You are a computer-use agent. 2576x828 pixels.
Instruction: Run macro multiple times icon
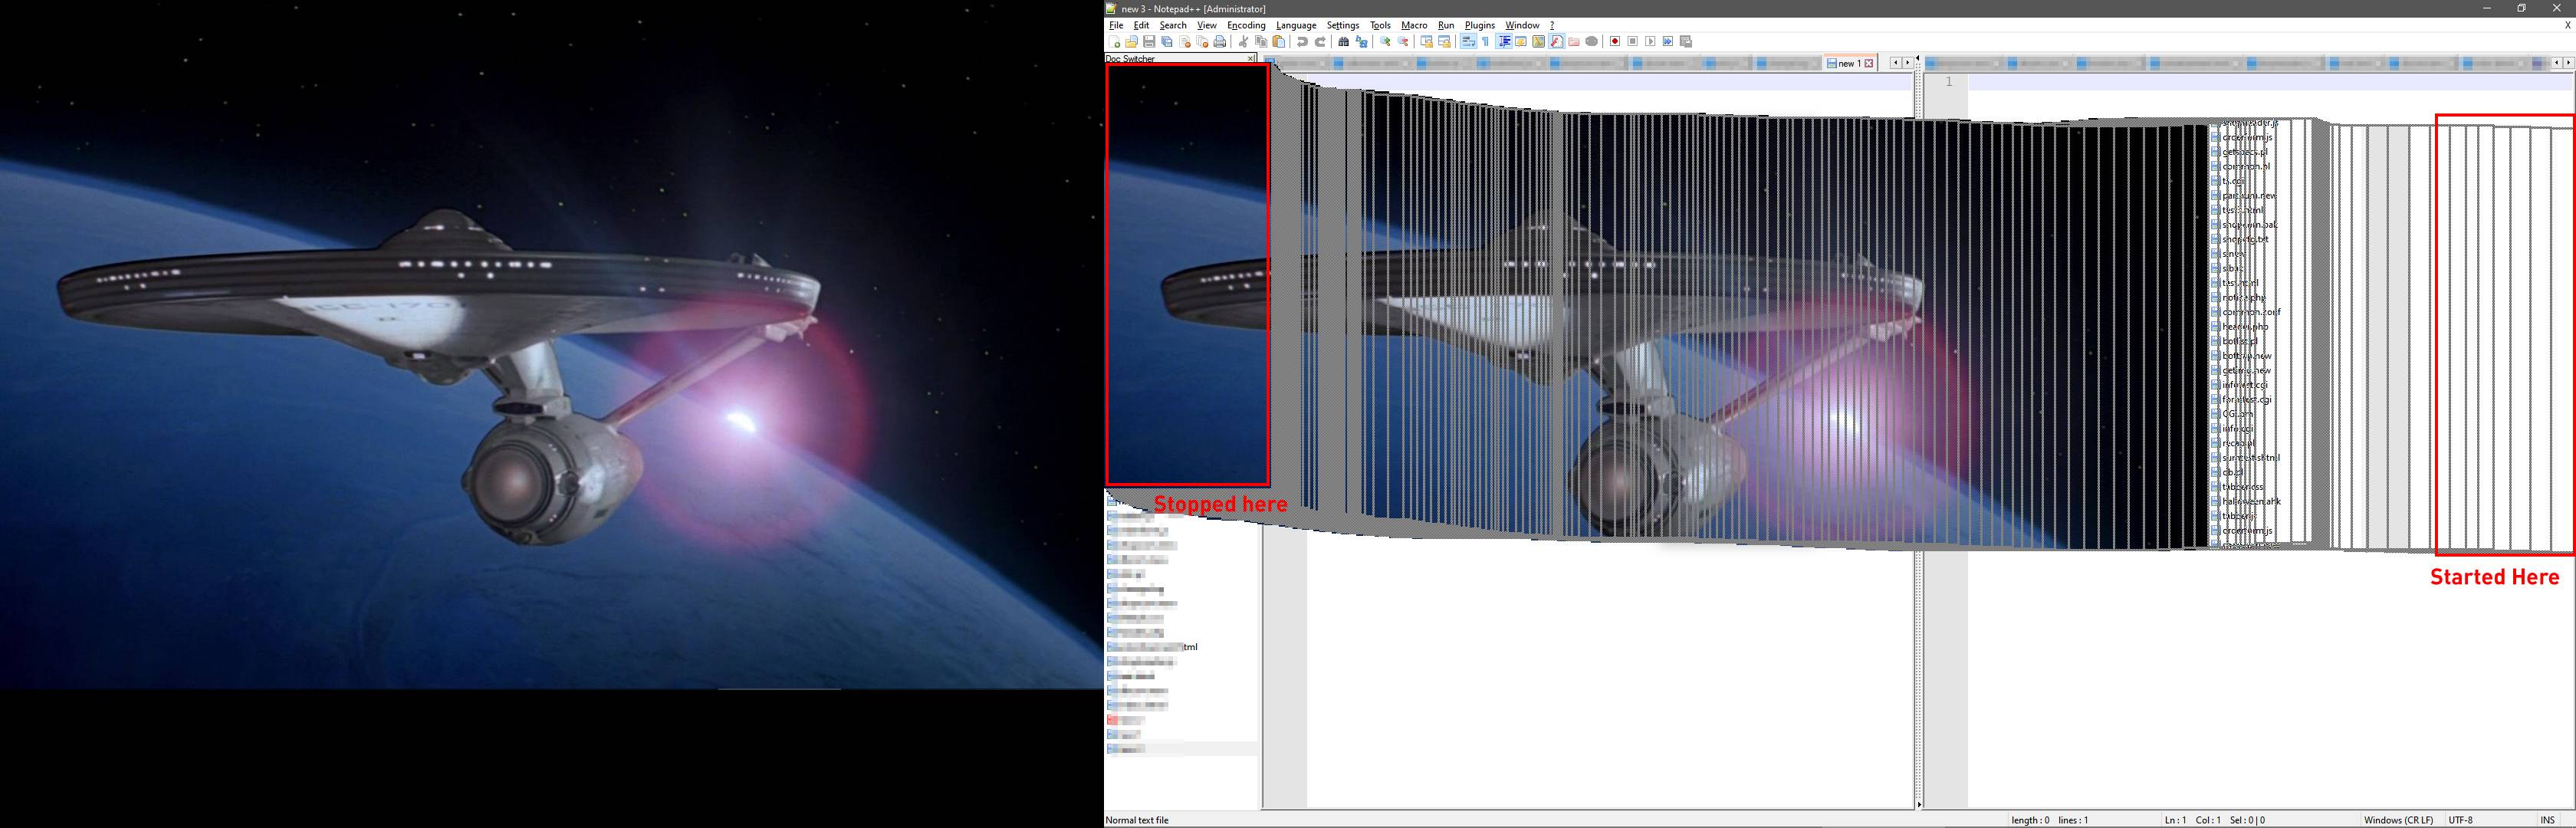1668,42
